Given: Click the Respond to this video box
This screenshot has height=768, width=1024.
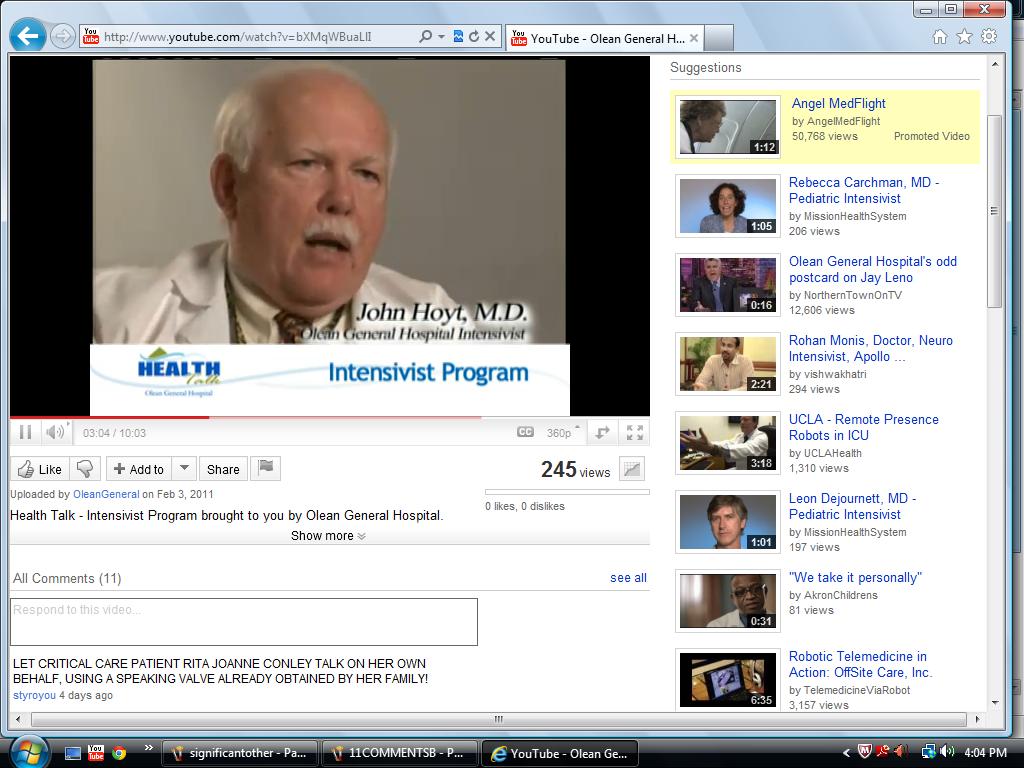Looking at the screenshot, I should click(244, 622).
